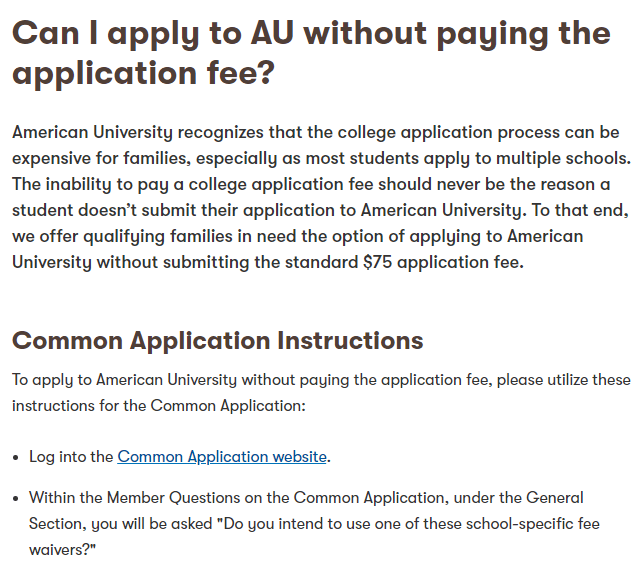Click the main heading about applying to AU
The height and width of the screenshot is (581, 641).
click(x=310, y=53)
